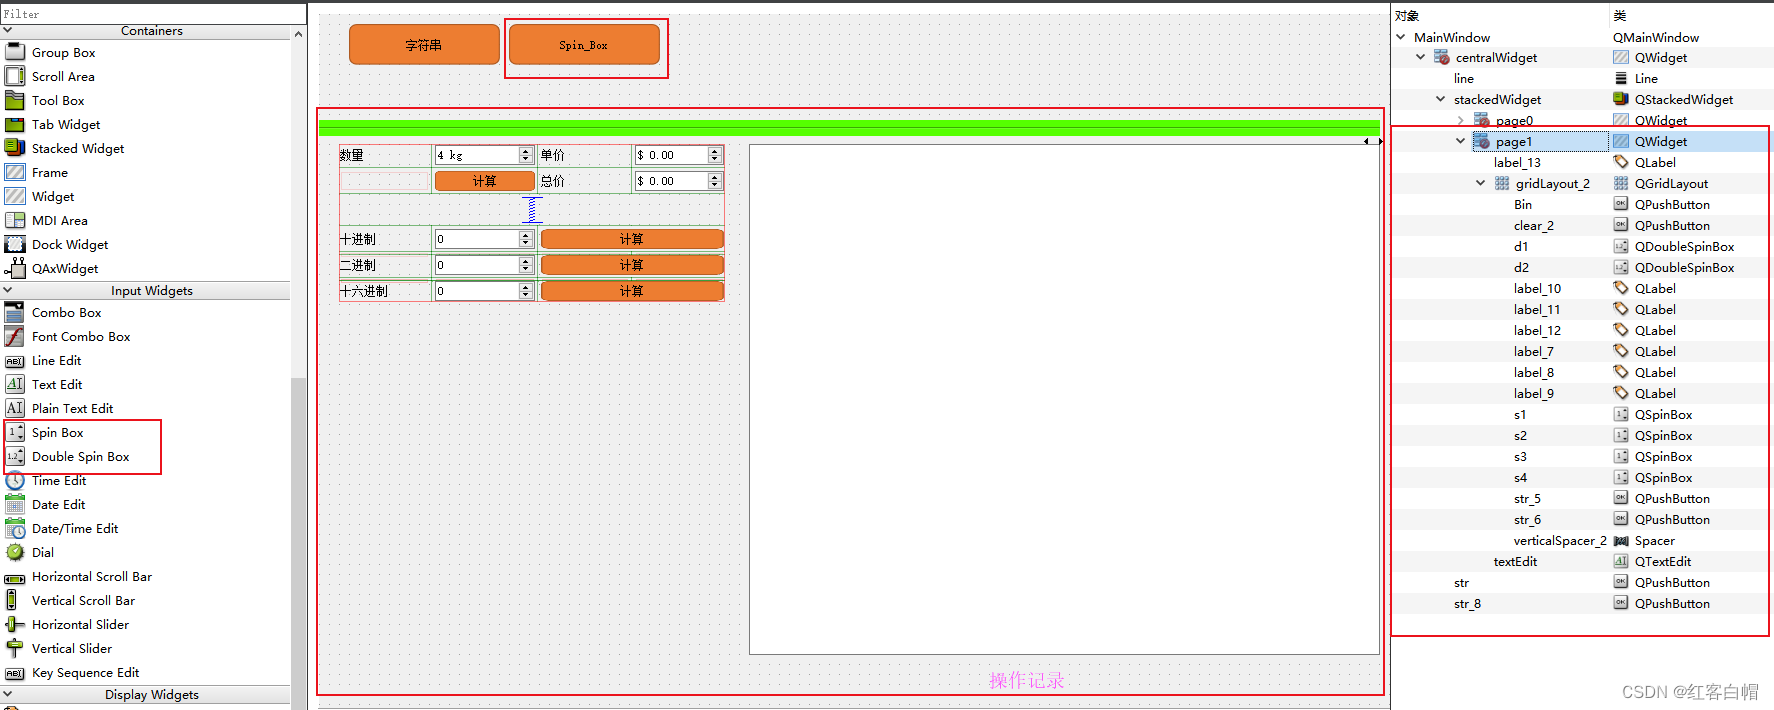Select the textEdit tree row
1774x710 pixels.
click(x=1580, y=561)
